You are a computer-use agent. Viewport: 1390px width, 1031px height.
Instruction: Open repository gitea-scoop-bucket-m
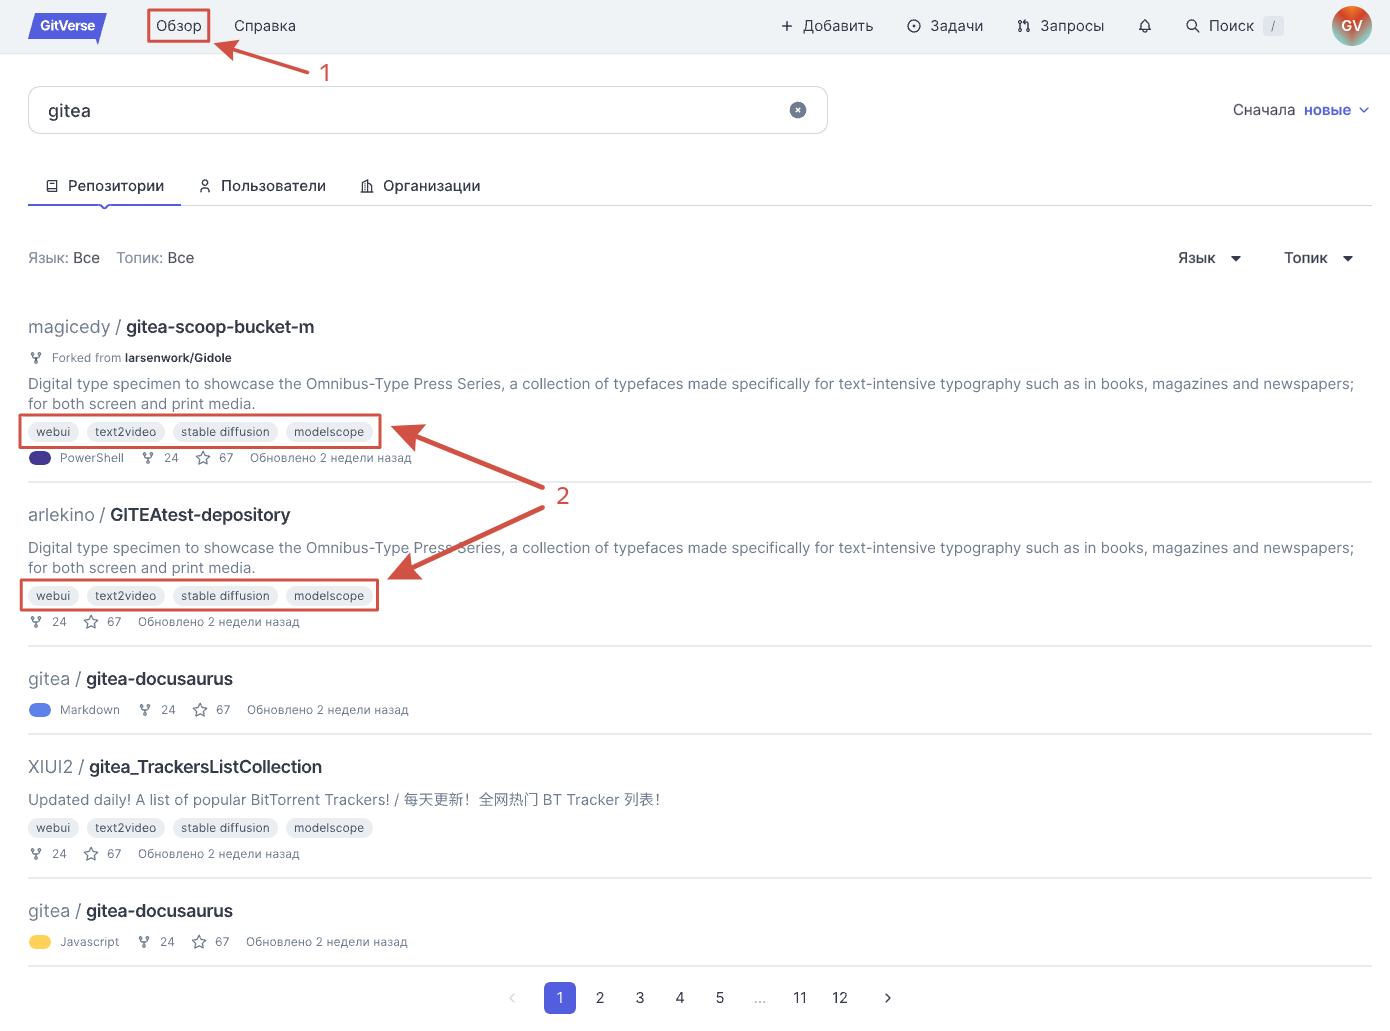pyautogui.click(x=220, y=327)
